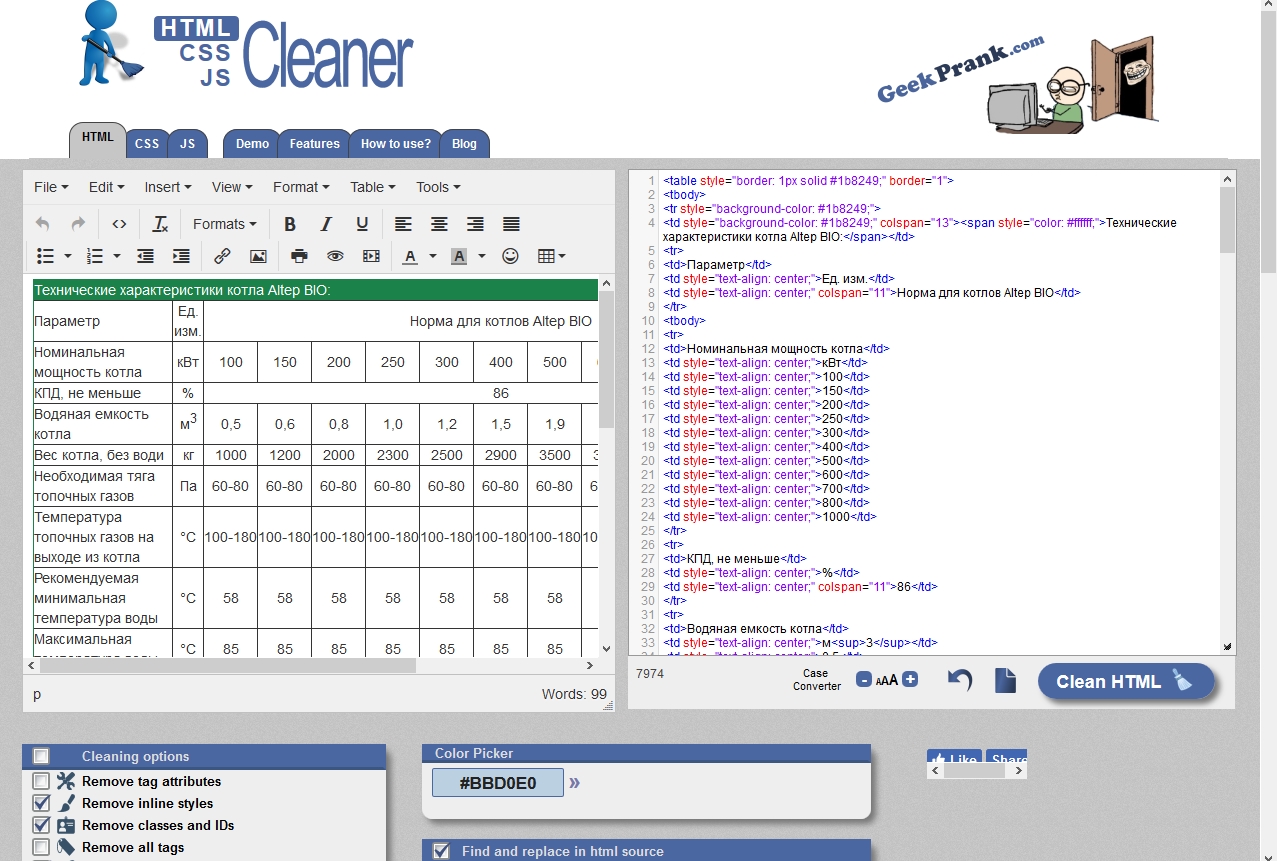
Task: Click the italic formatting icon
Action: pos(326,224)
